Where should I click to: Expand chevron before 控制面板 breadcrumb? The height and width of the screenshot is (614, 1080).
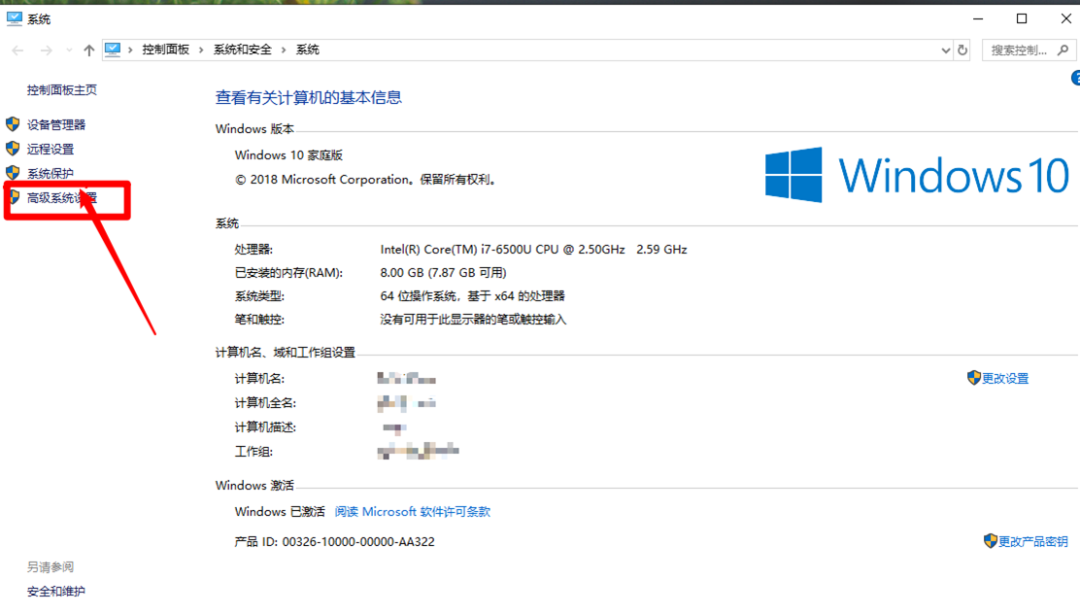[x=130, y=50]
